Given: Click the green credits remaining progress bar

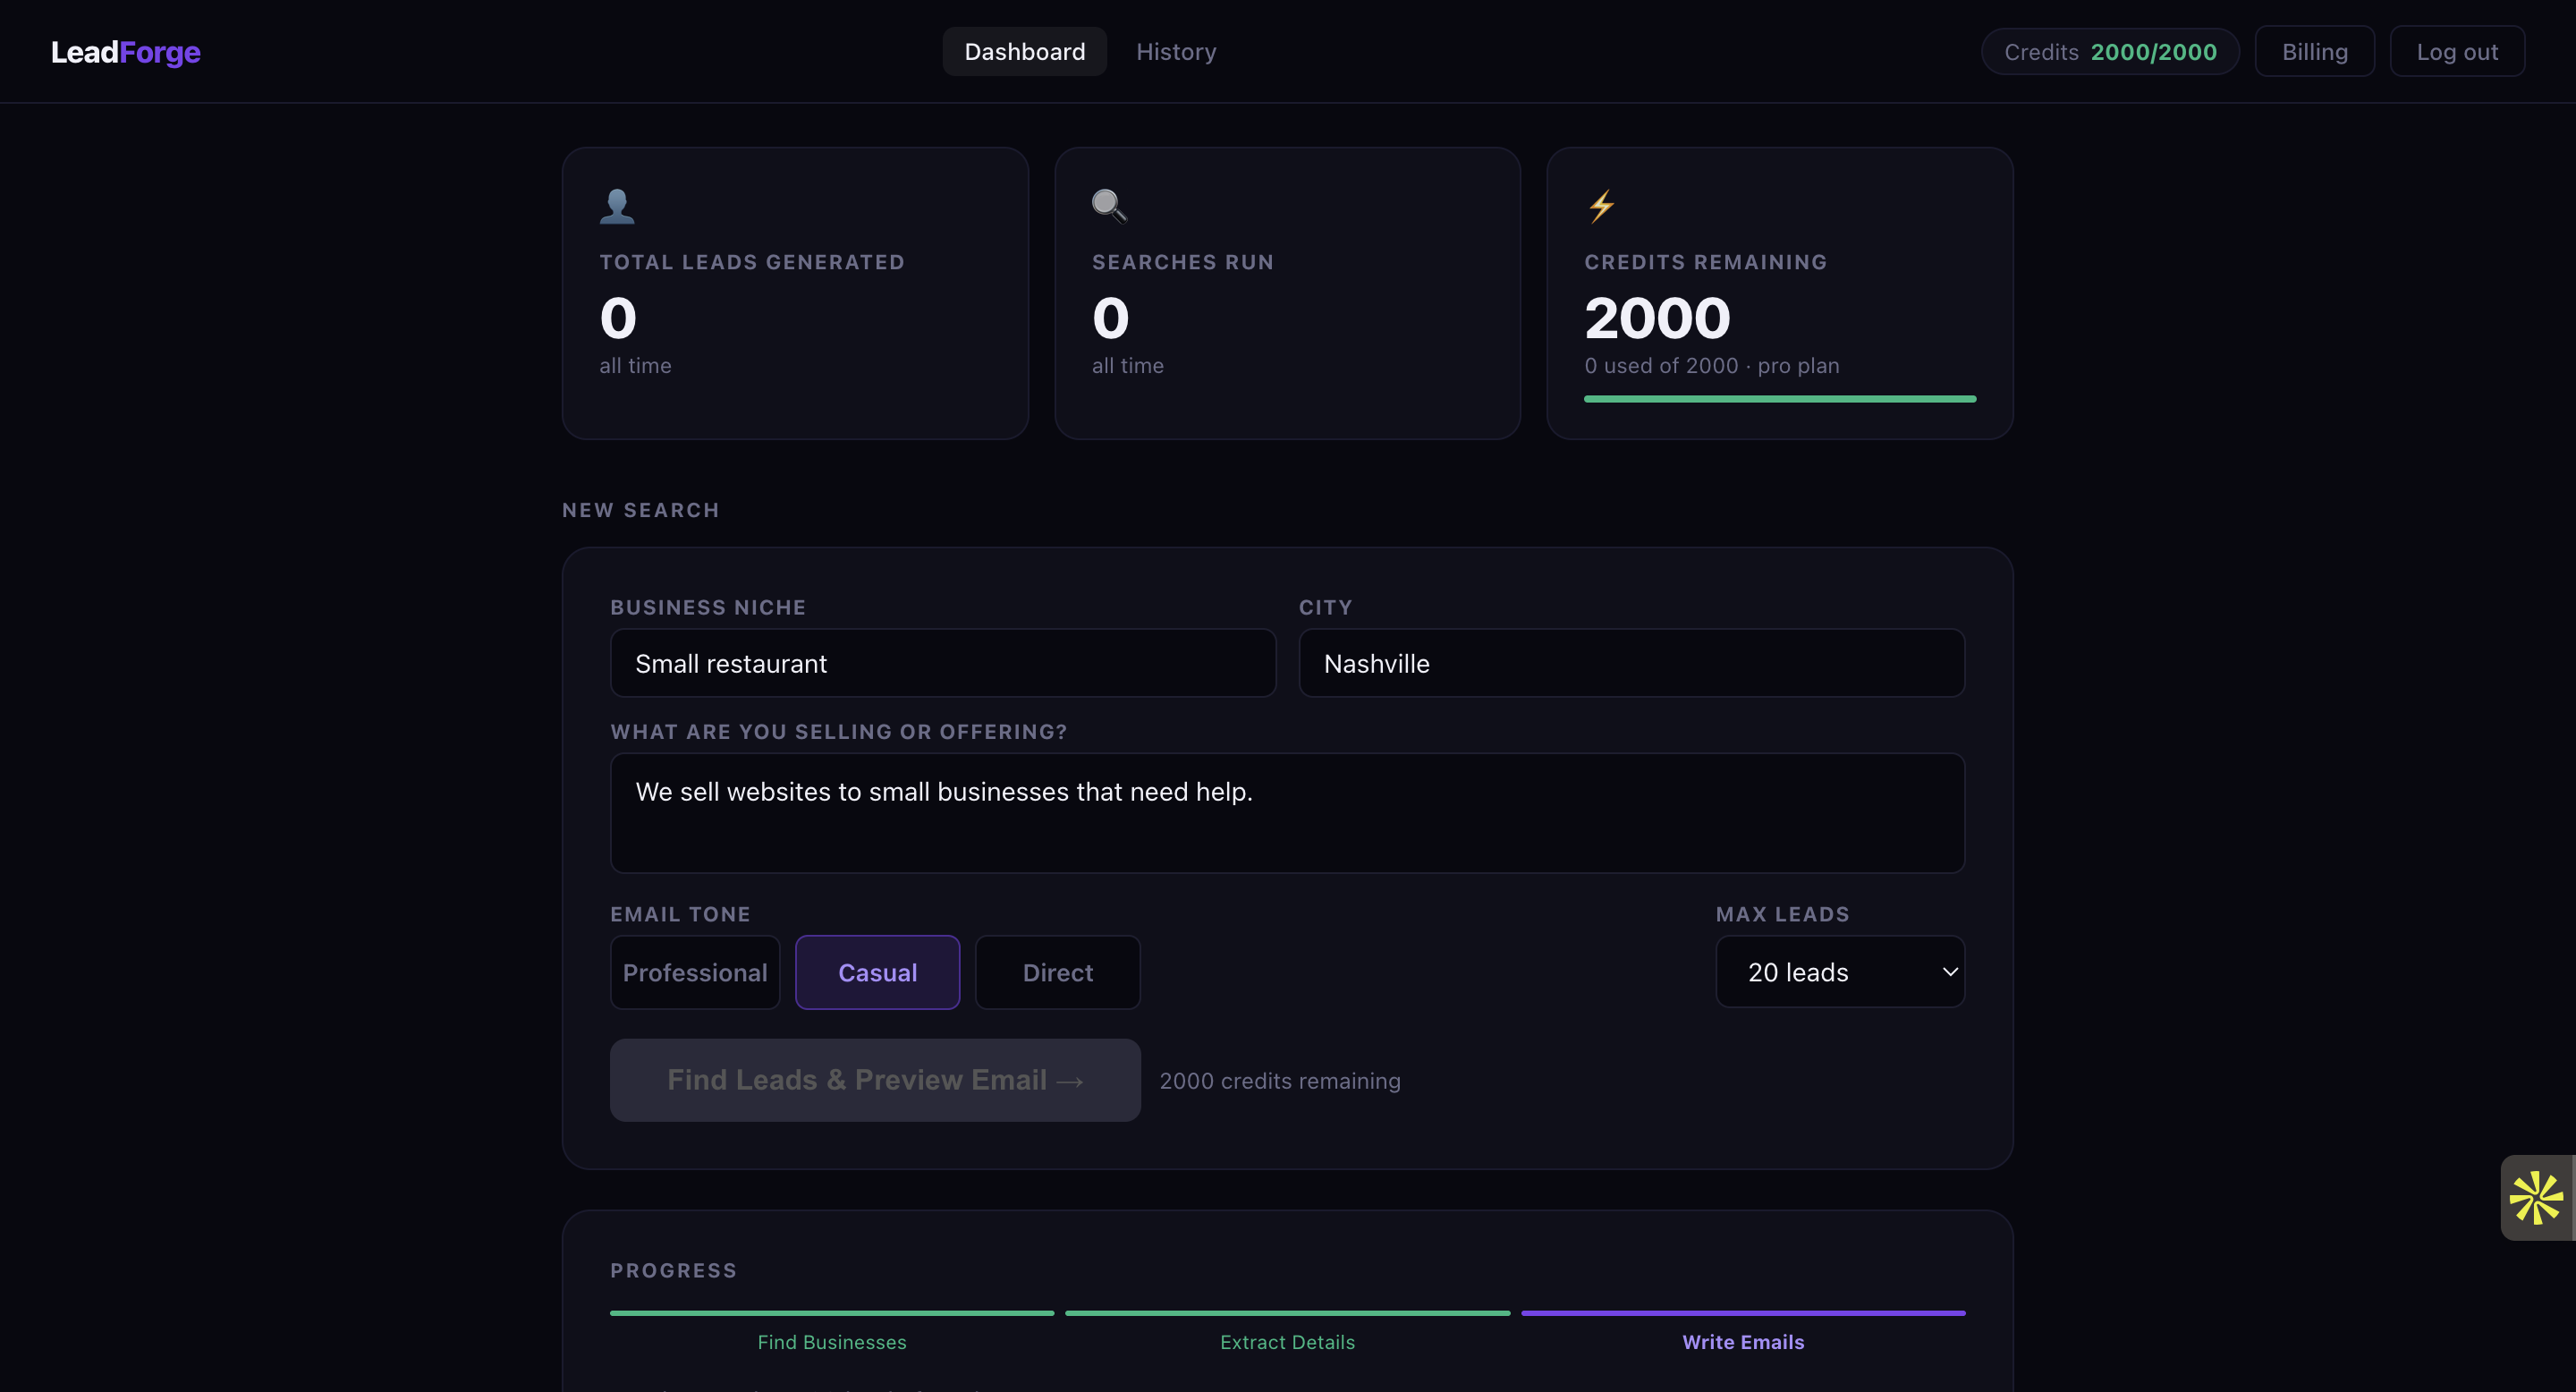Looking at the screenshot, I should 1779,399.
